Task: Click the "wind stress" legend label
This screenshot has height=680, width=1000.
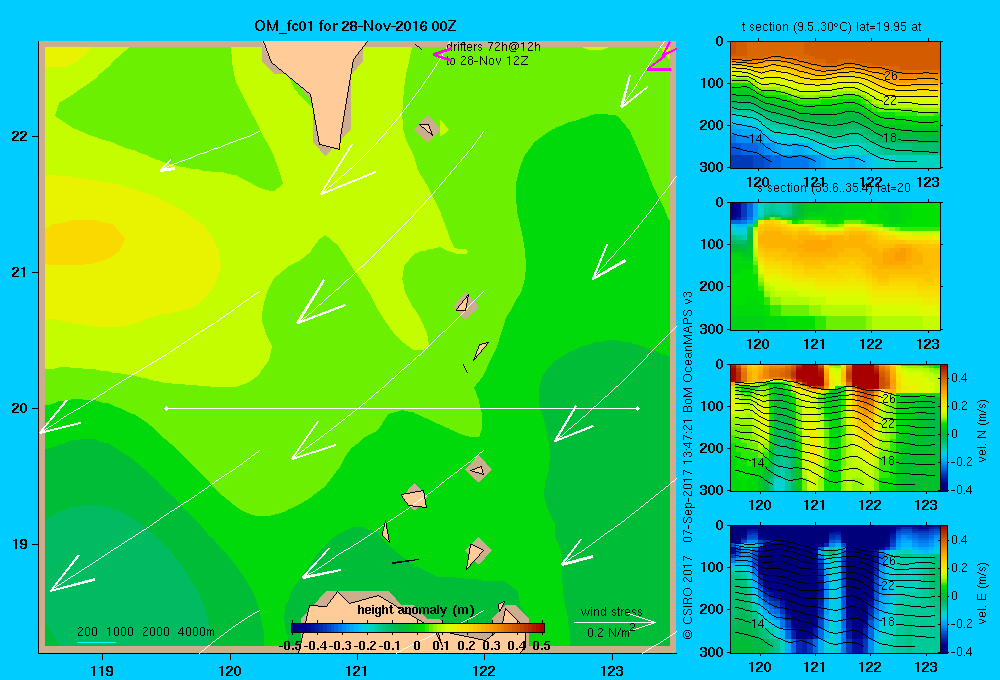Action: [x=611, y=611]
